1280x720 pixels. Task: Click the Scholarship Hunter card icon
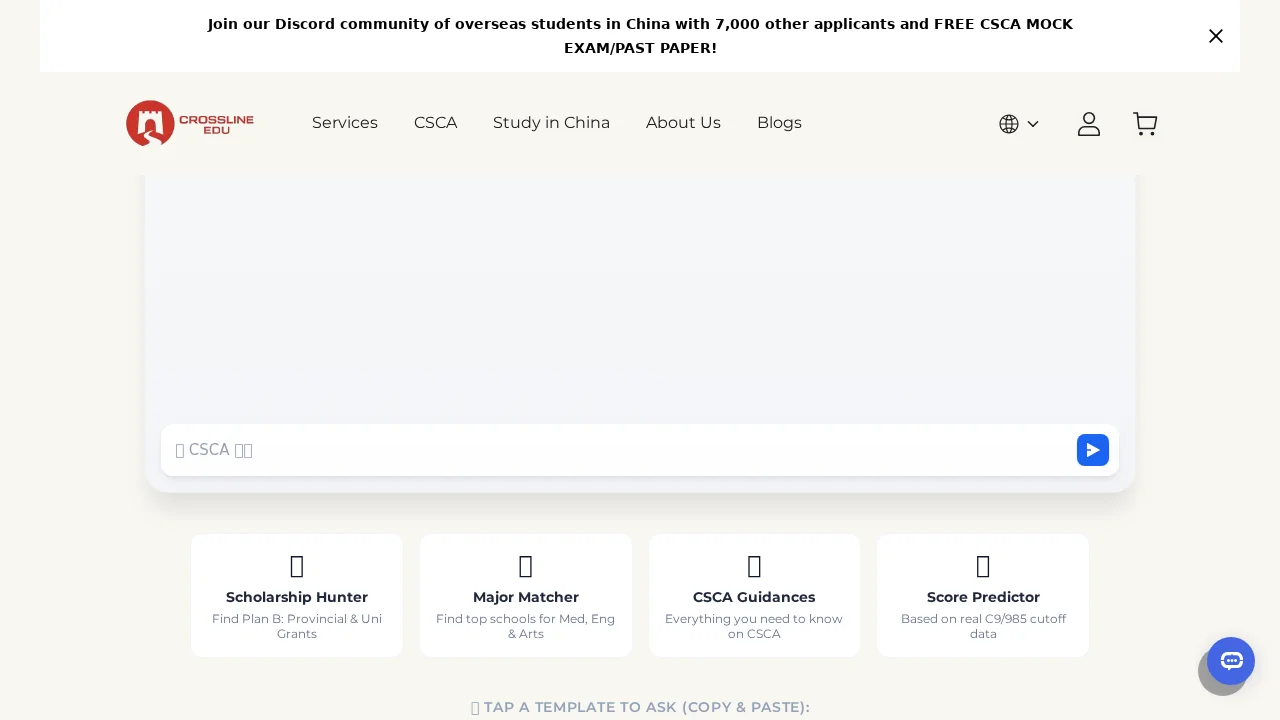click(296, 566)
